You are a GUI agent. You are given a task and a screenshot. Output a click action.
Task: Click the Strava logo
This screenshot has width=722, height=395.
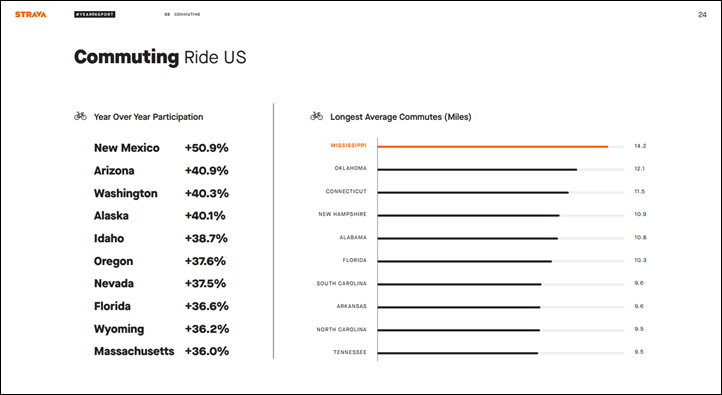click(x=30, y=14)
